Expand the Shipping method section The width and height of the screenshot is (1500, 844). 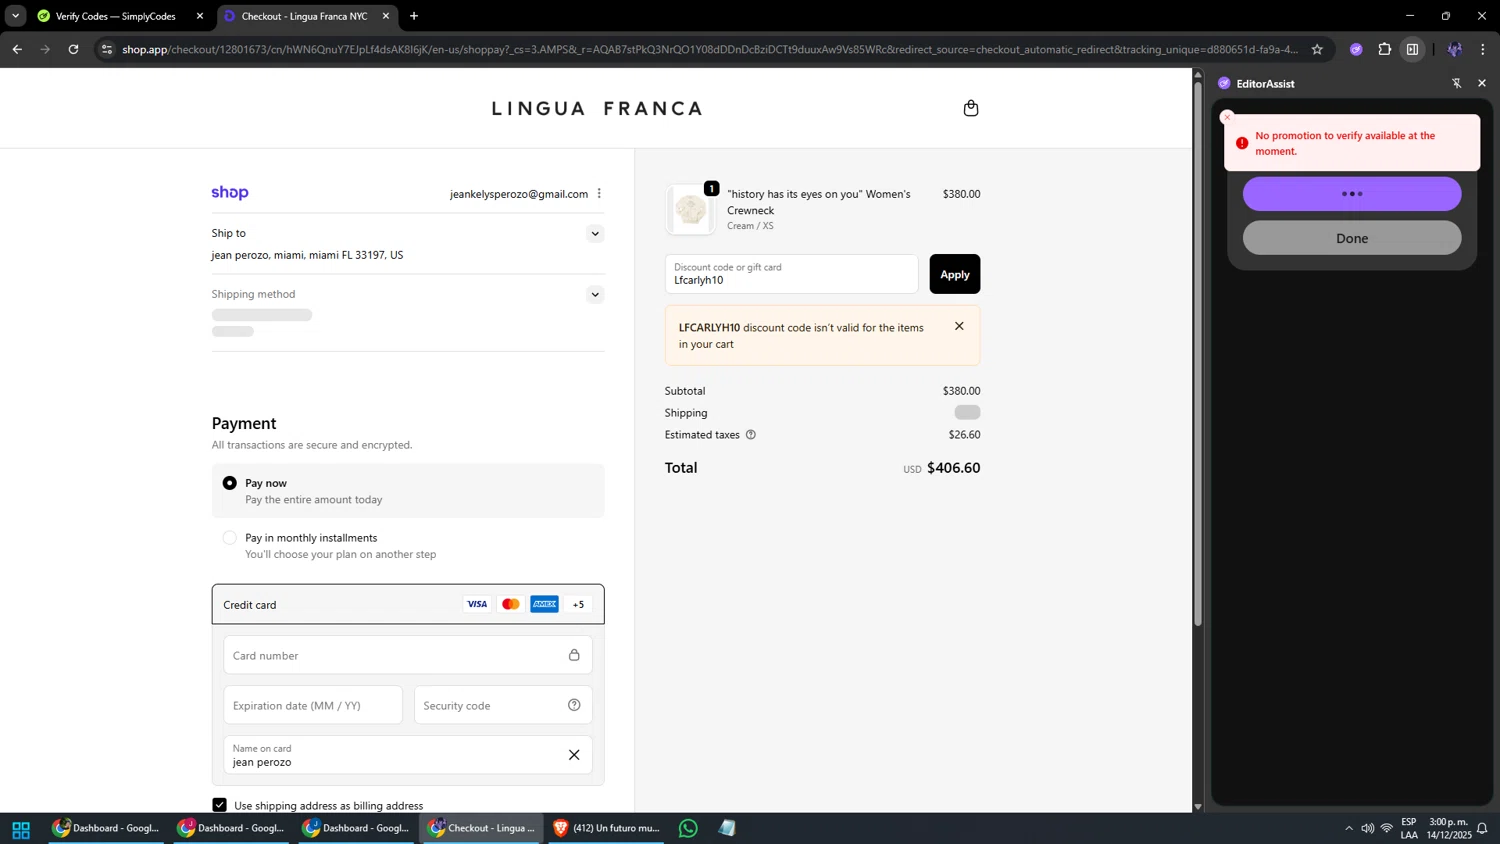point(595,295)
